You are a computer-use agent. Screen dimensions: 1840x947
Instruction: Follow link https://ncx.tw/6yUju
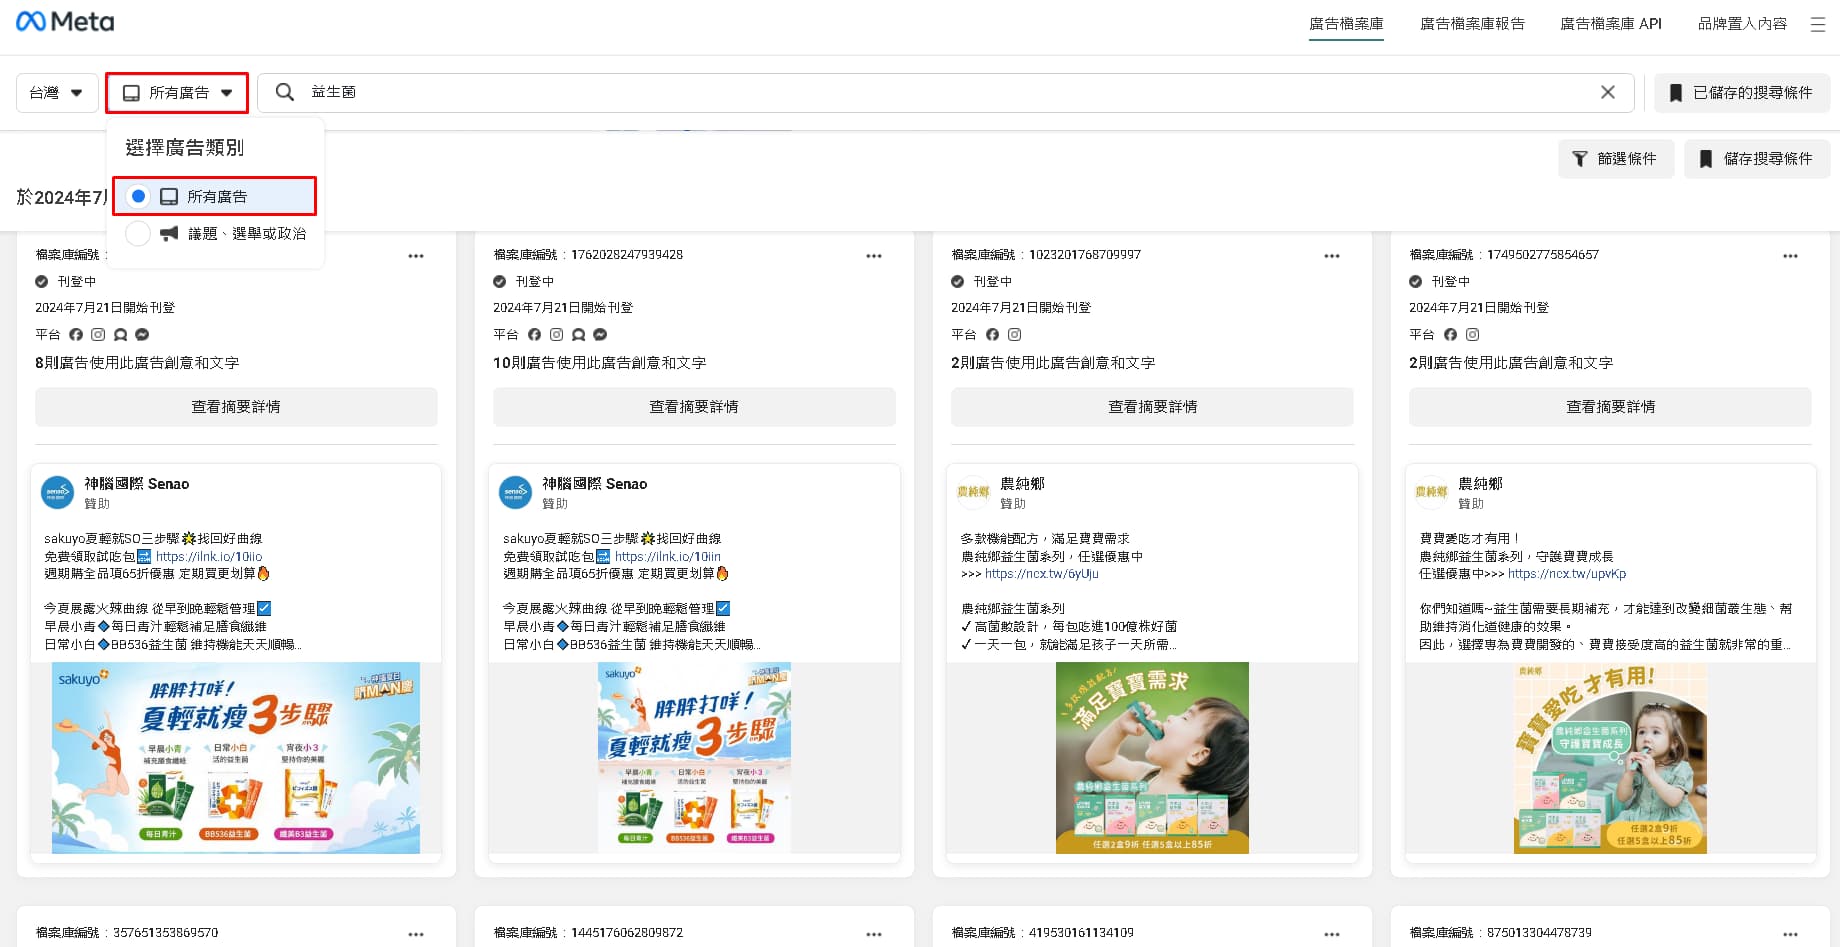coord(1042,574)
